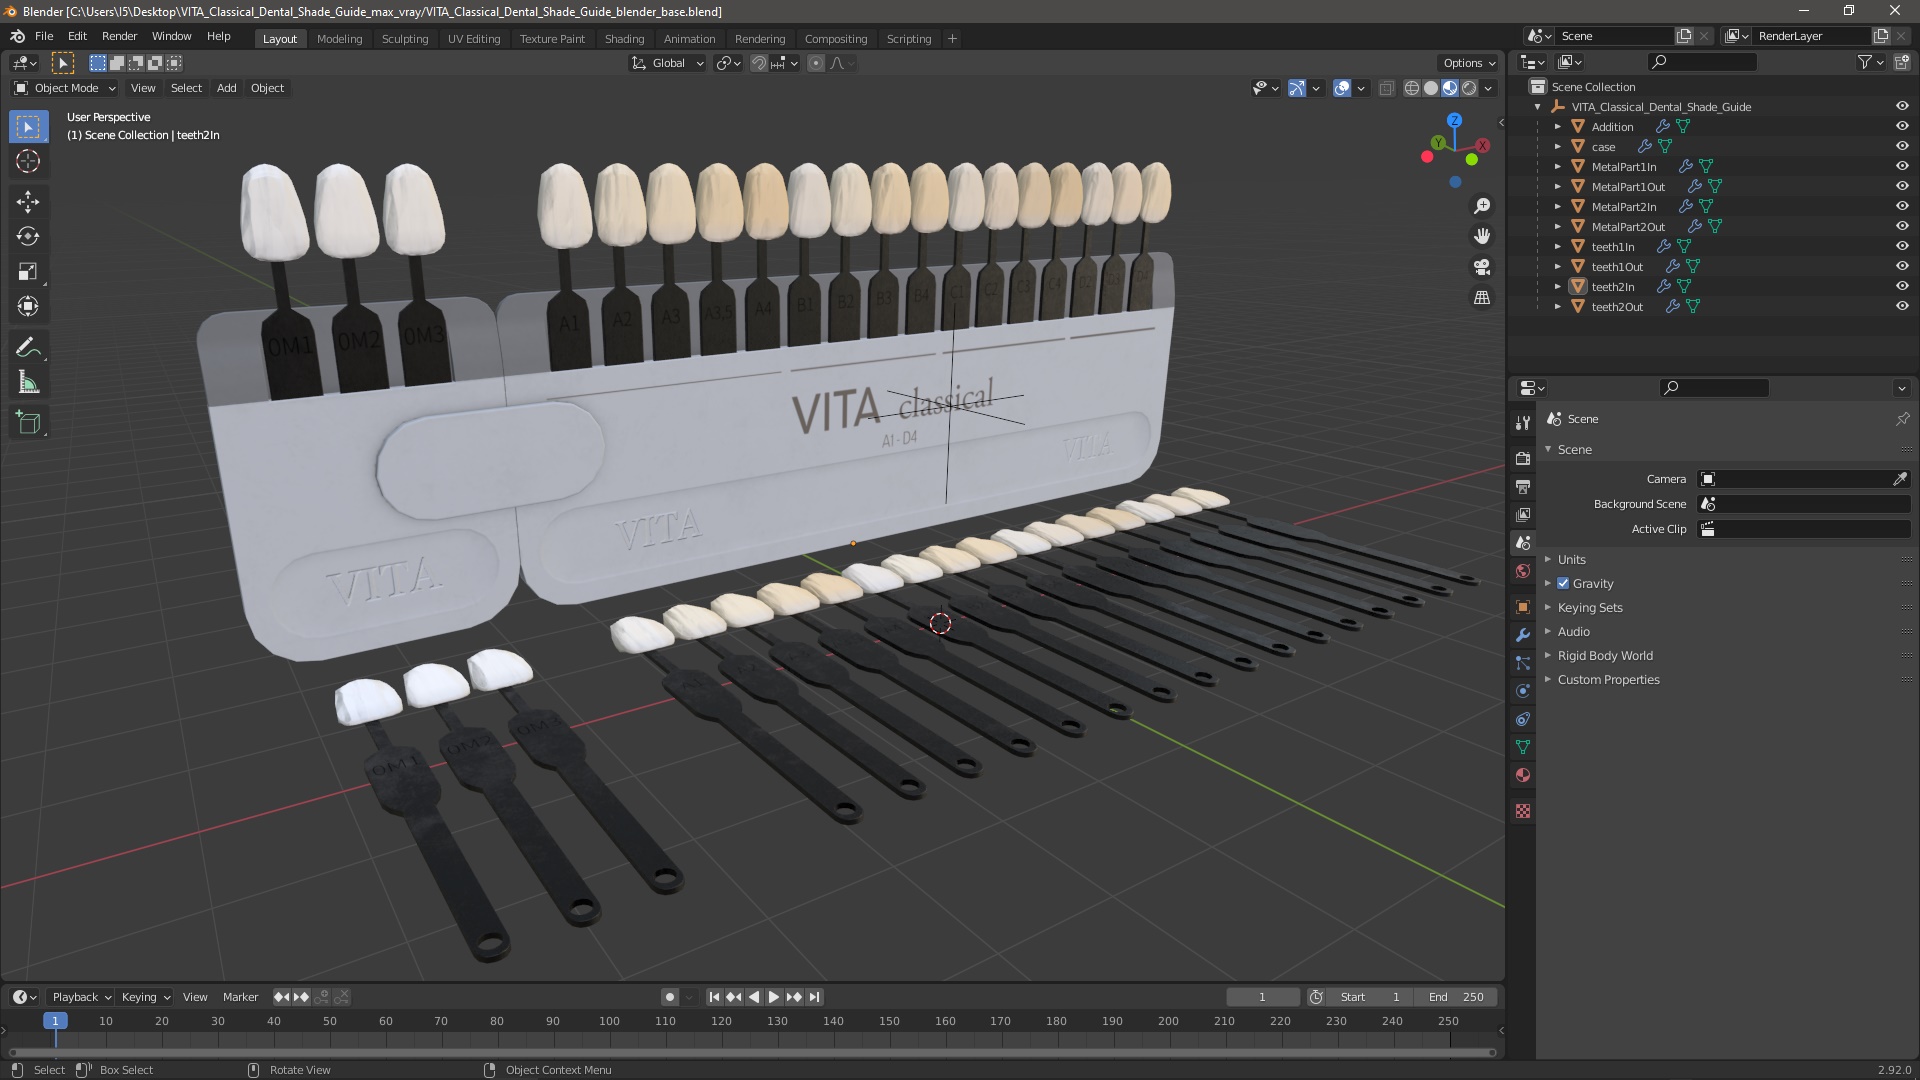The height and width of the screenshot is (1080, 1920).
Task: Open the Output properties tab
Action: pyautogui.click(x=1523, y=486)
